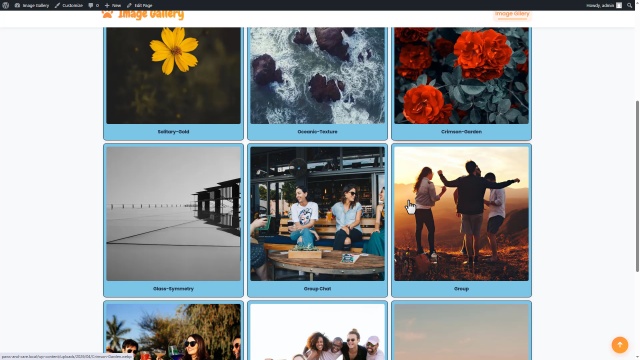Open the Howdy, admin account menu
Image resolution: width=640 pixels, height=360 pixels.
pos(604,5)
